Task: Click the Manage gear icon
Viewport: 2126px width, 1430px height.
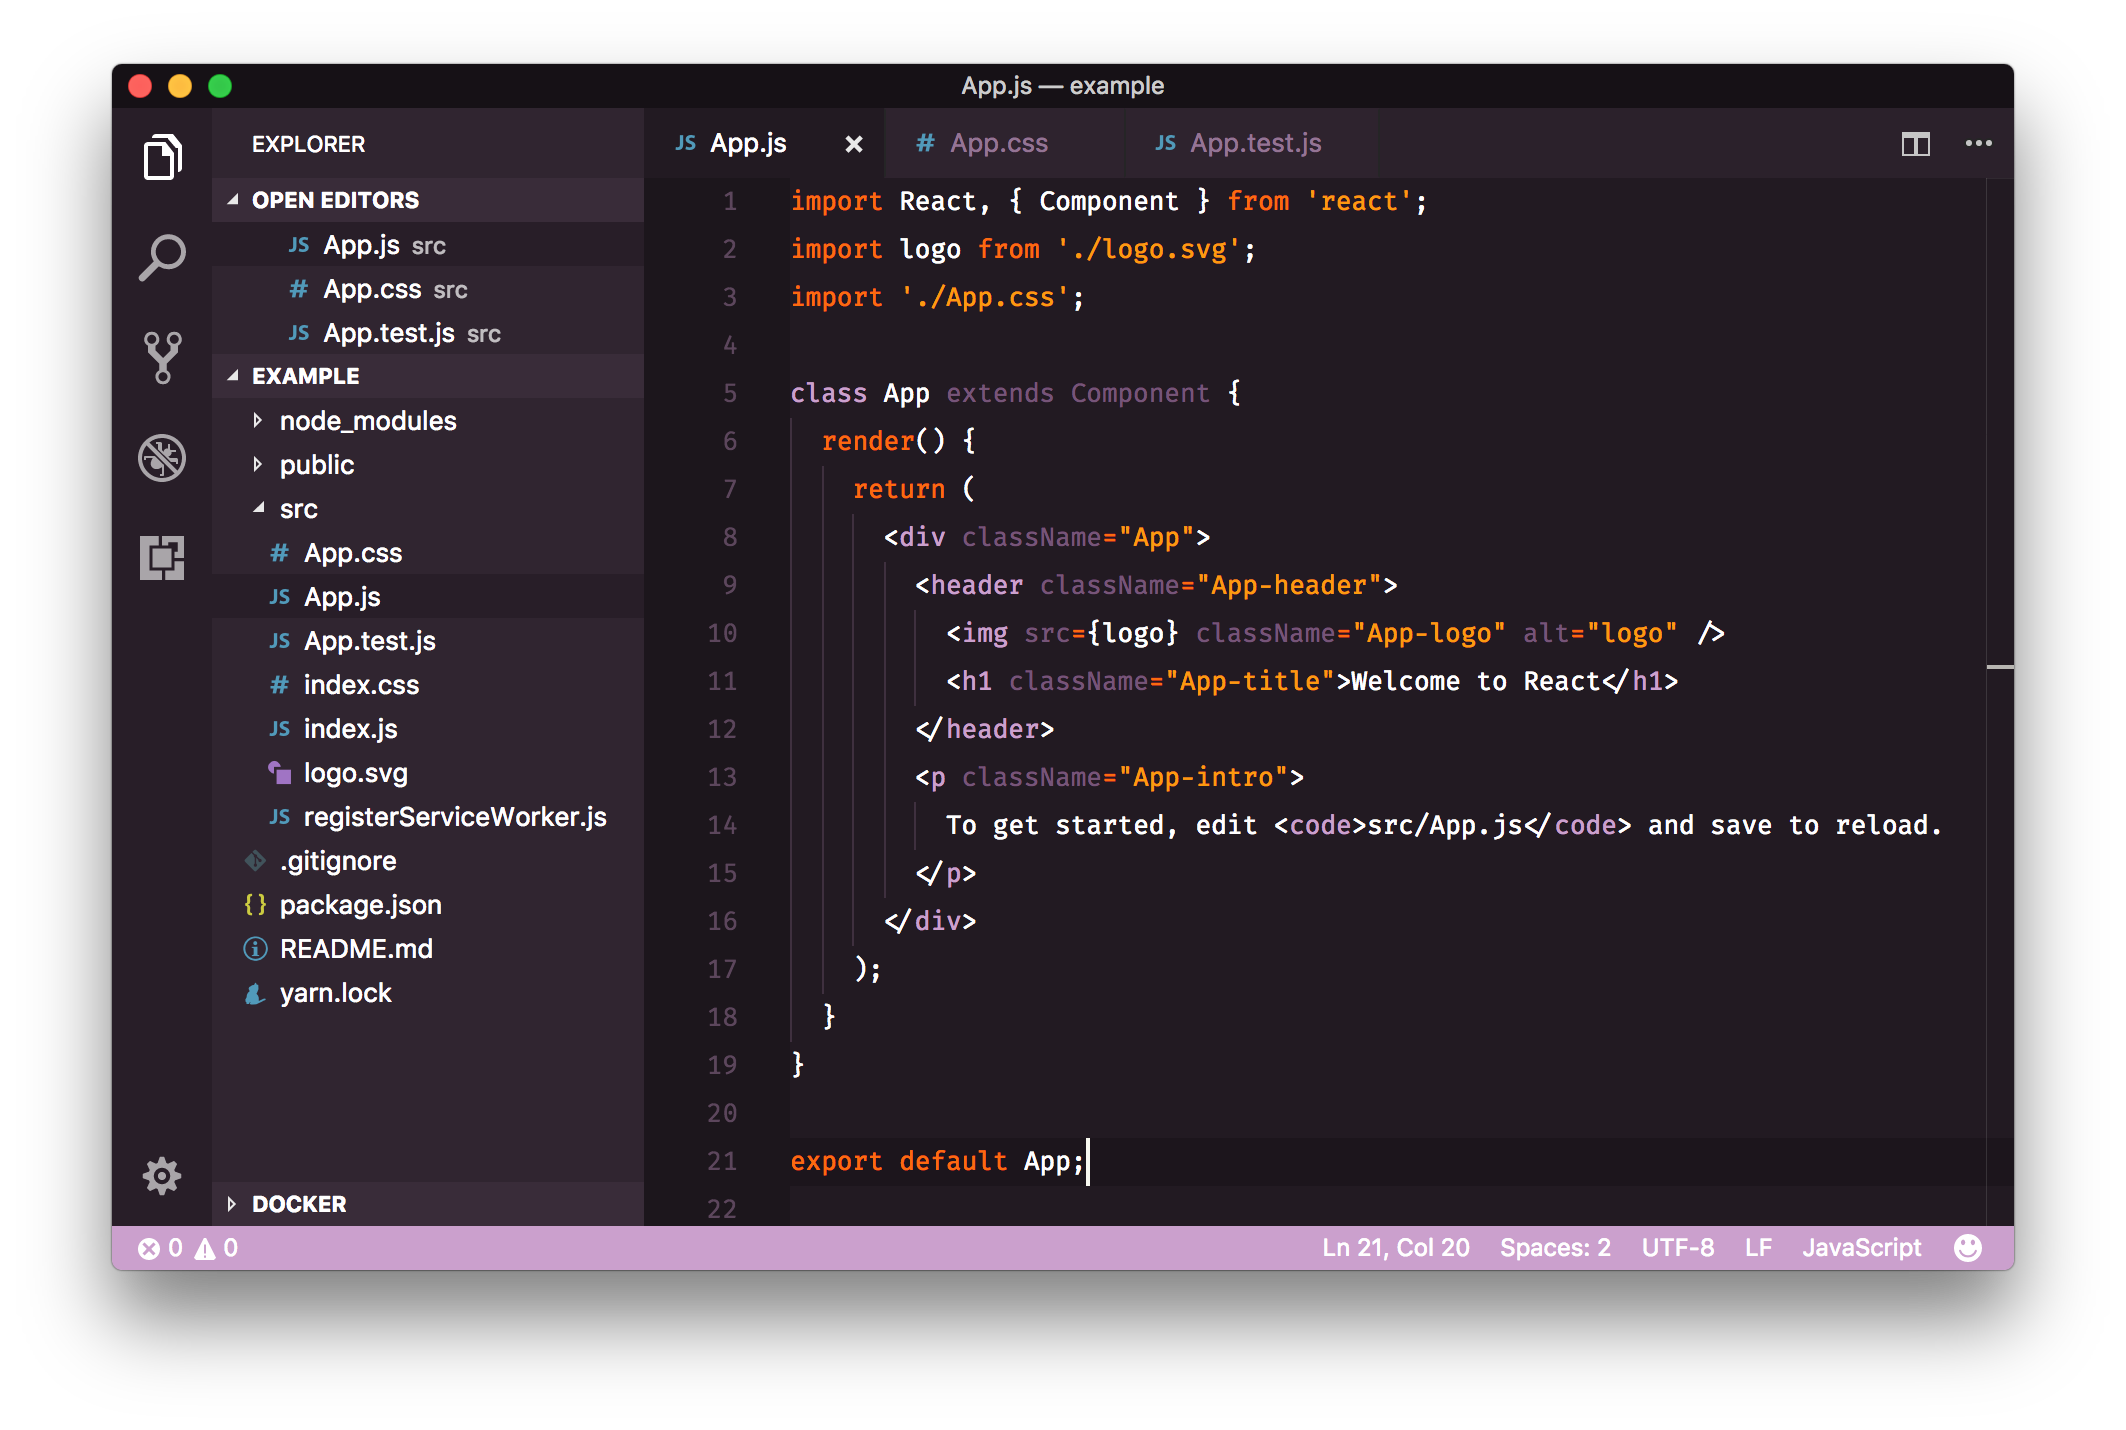Action: (162, 1176)
